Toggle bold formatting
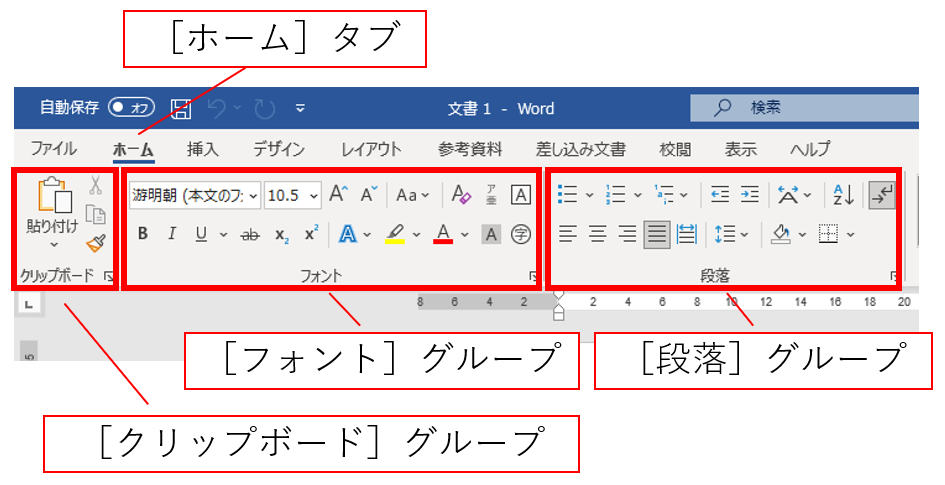This screenshot has height=485, width=945. [143, 234]
